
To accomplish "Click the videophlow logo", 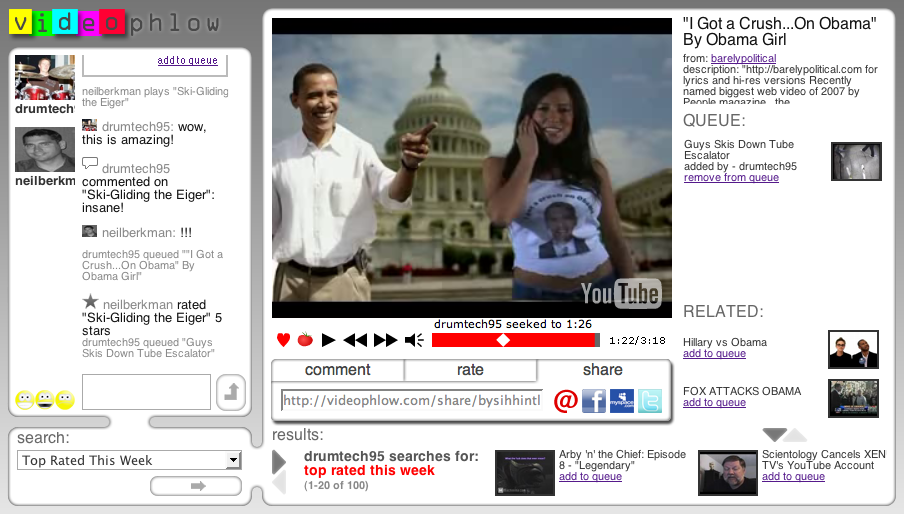I will (x=115, y=23).
